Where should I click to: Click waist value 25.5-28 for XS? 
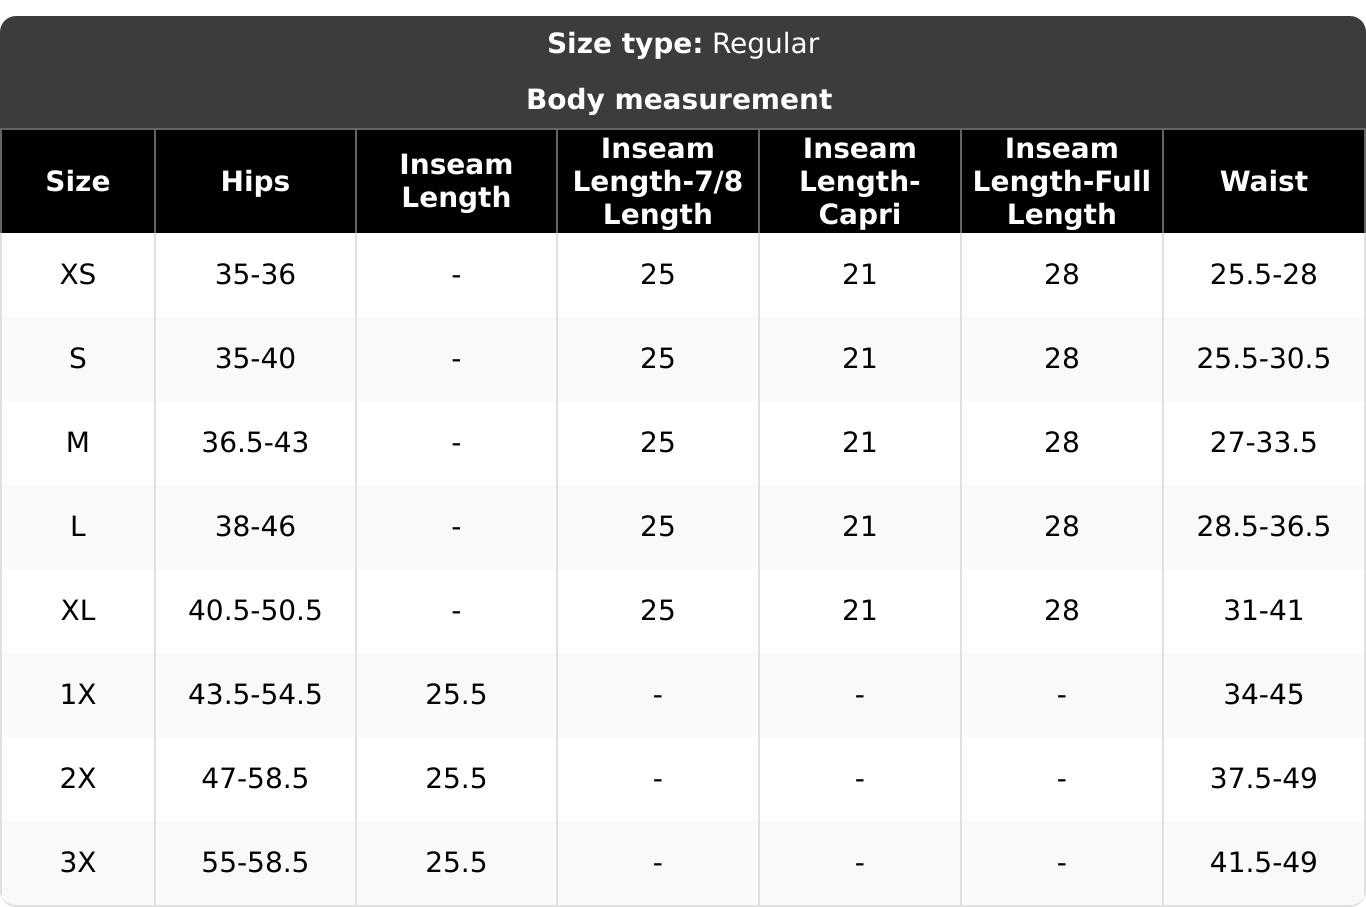pyautogui.click(x=1263, y=274)
